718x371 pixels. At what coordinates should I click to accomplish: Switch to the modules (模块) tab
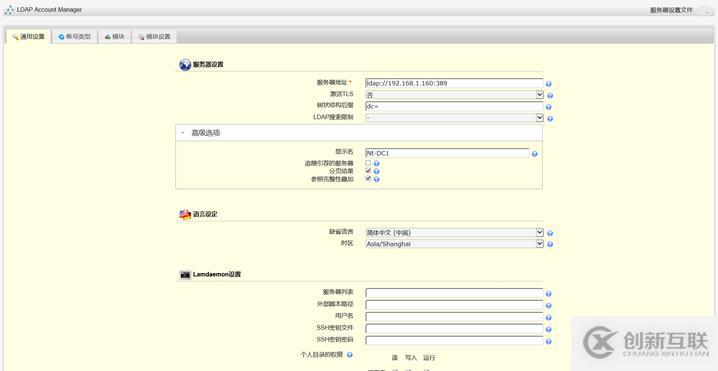click(114, 37)
